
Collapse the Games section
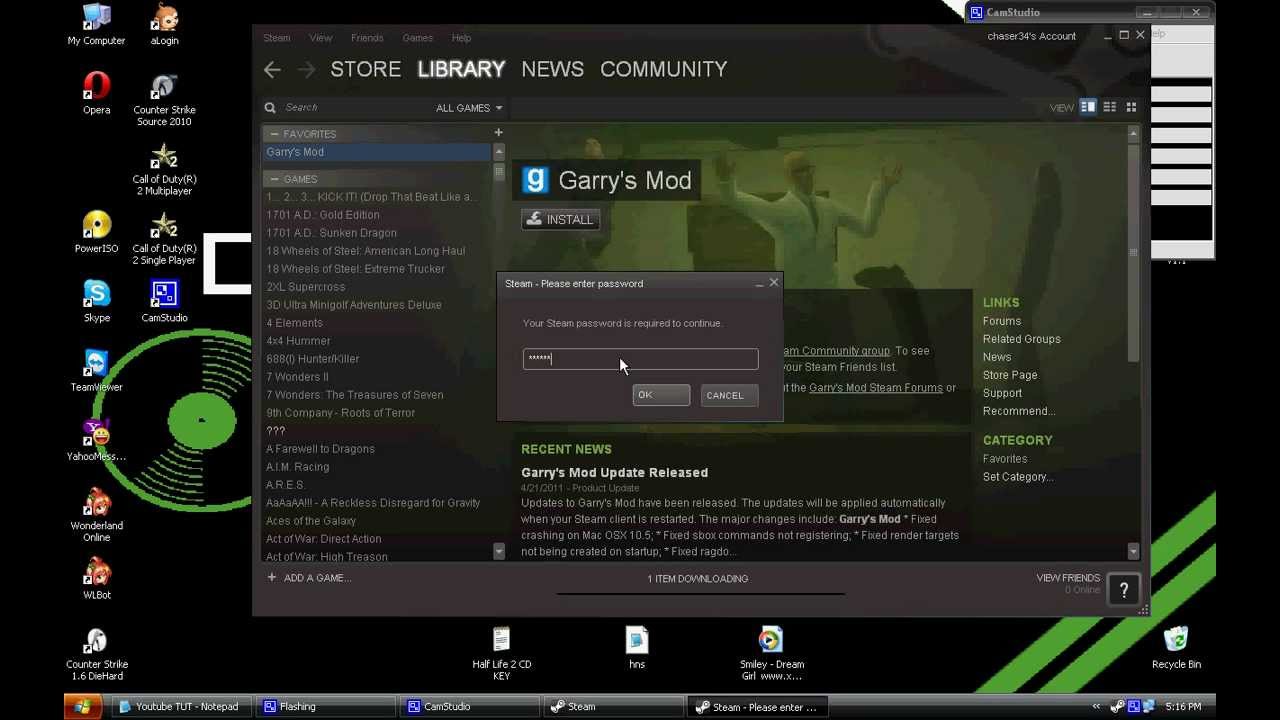tap(273, 179)
